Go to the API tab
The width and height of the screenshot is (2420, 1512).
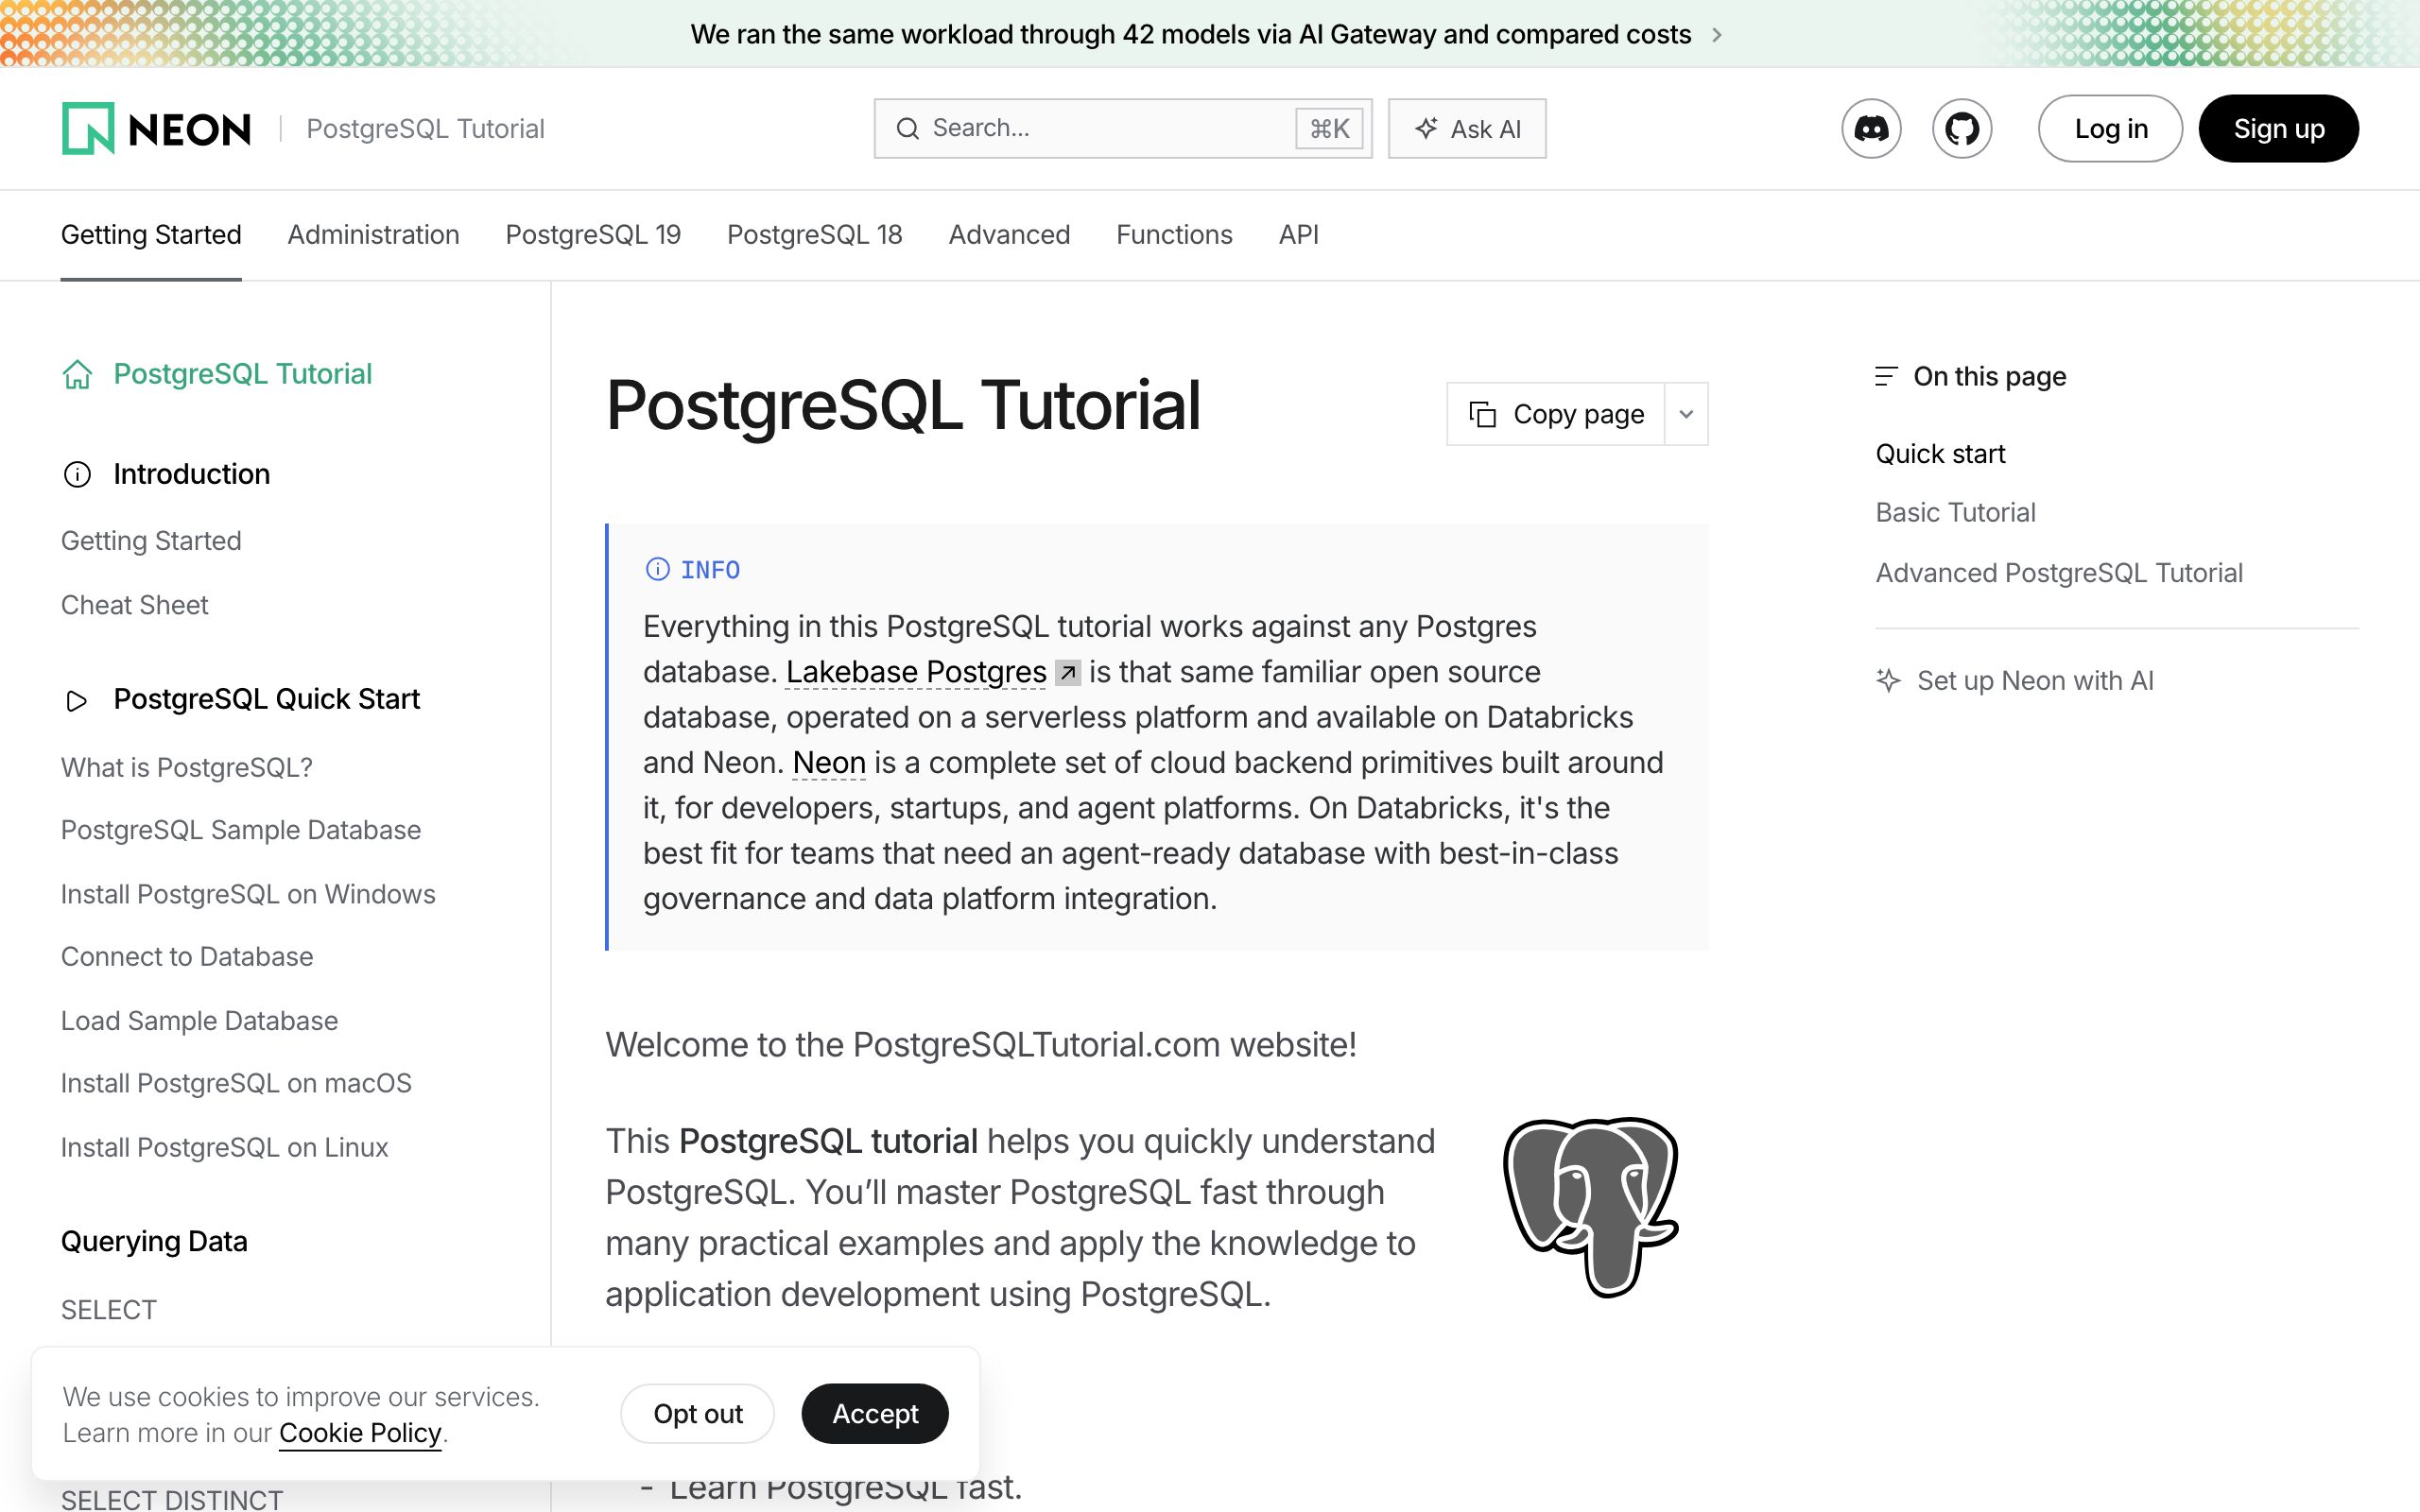[x=1298, y=234]
